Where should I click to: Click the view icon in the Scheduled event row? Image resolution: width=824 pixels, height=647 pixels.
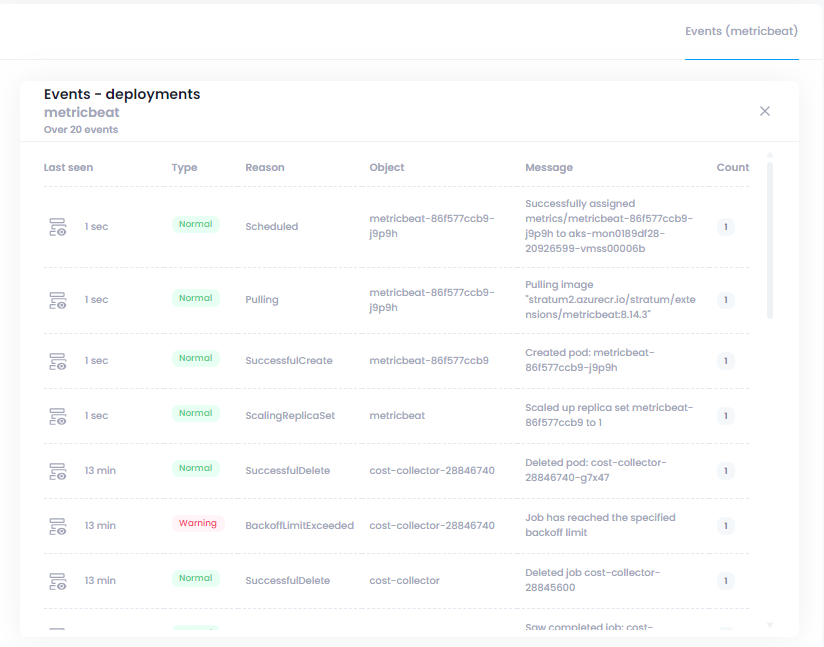click(58, 227)
